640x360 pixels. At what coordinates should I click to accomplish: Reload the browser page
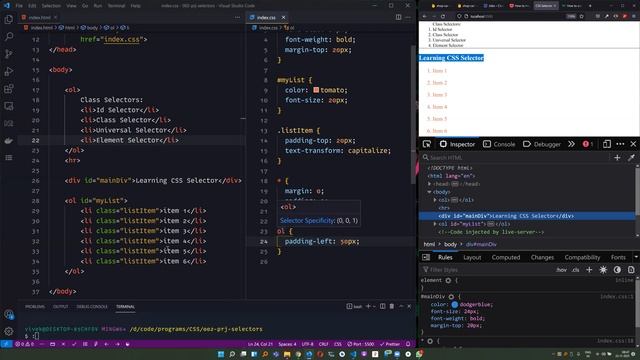(x=443, y=16)
